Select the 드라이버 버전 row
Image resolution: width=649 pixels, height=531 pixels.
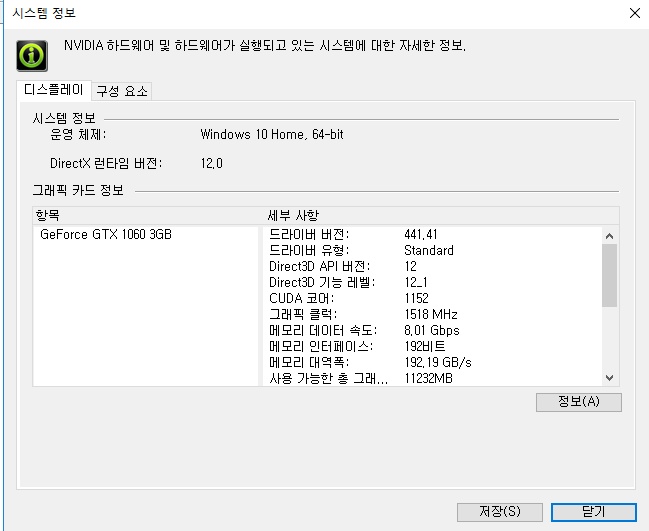coord(433,235)
